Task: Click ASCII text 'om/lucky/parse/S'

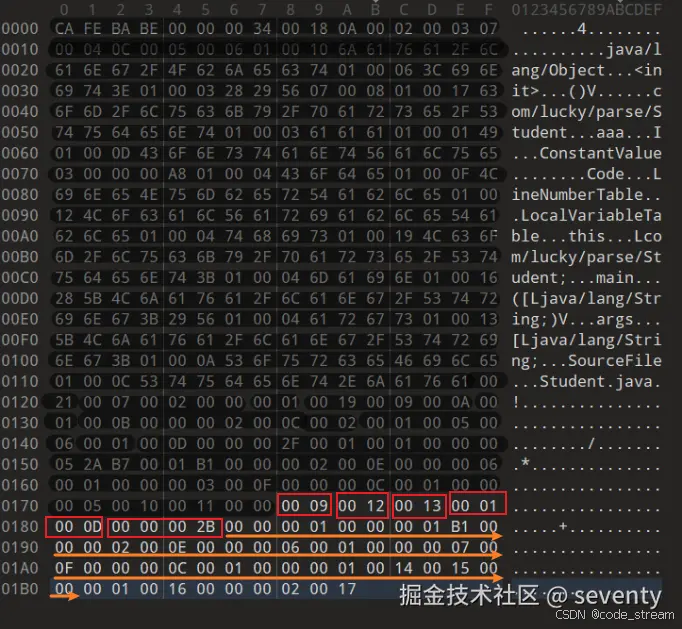Action: click(x=586, y=112)
